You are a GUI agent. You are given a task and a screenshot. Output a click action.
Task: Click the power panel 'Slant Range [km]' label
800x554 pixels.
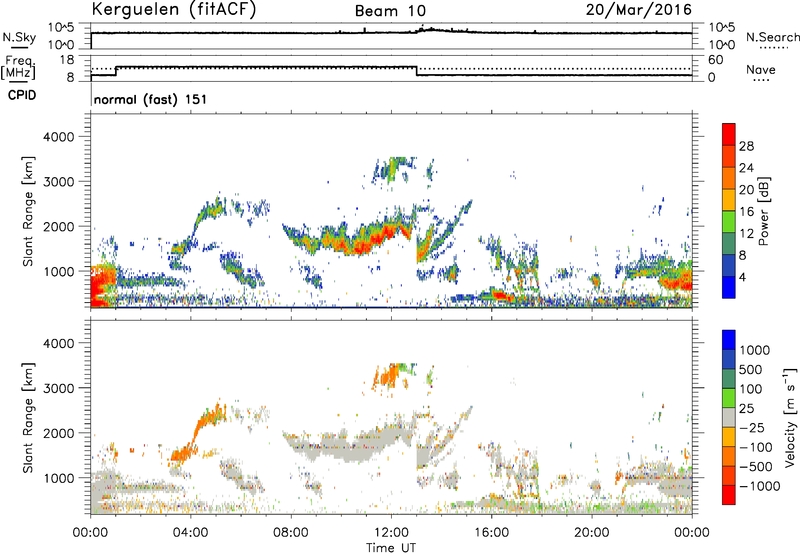tap(27, 211)
